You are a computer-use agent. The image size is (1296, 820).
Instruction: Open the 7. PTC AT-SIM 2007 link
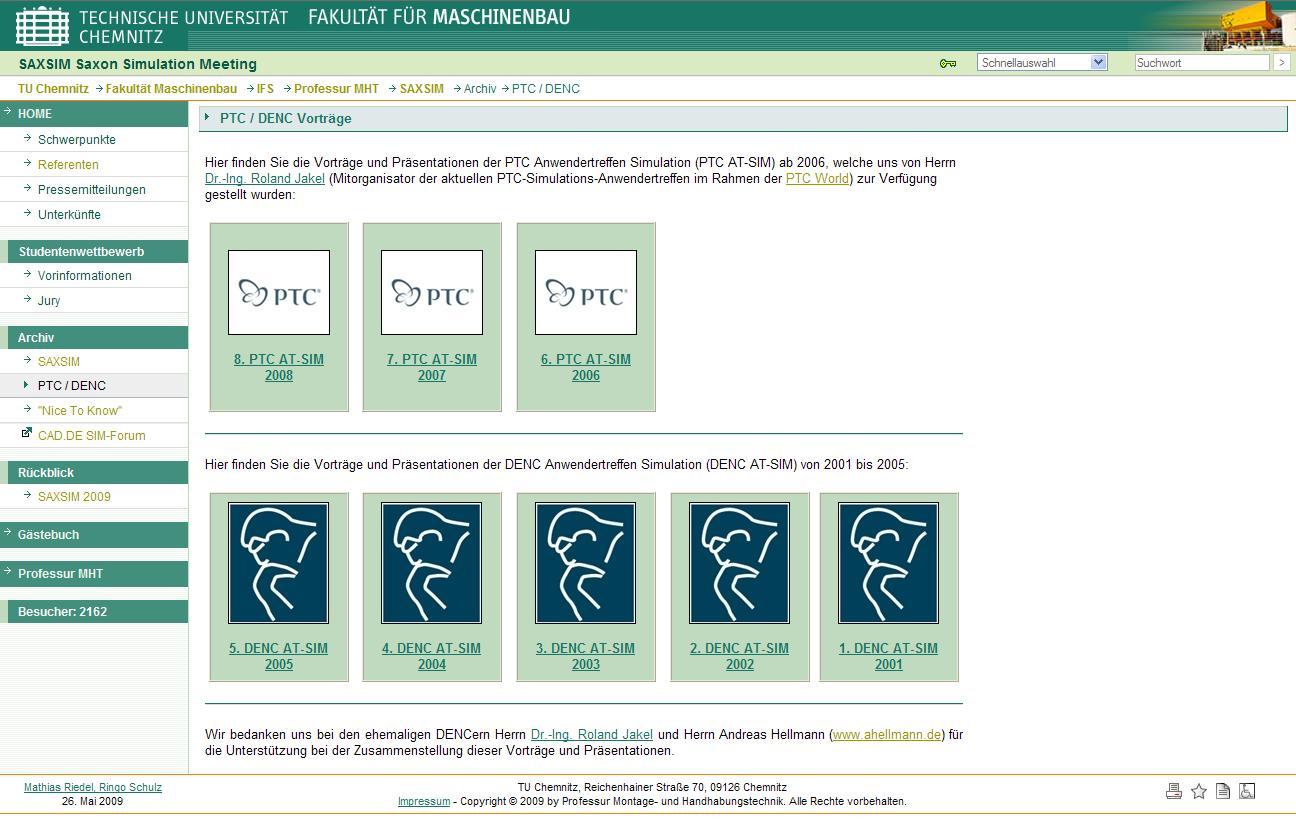tap(432, 367)
